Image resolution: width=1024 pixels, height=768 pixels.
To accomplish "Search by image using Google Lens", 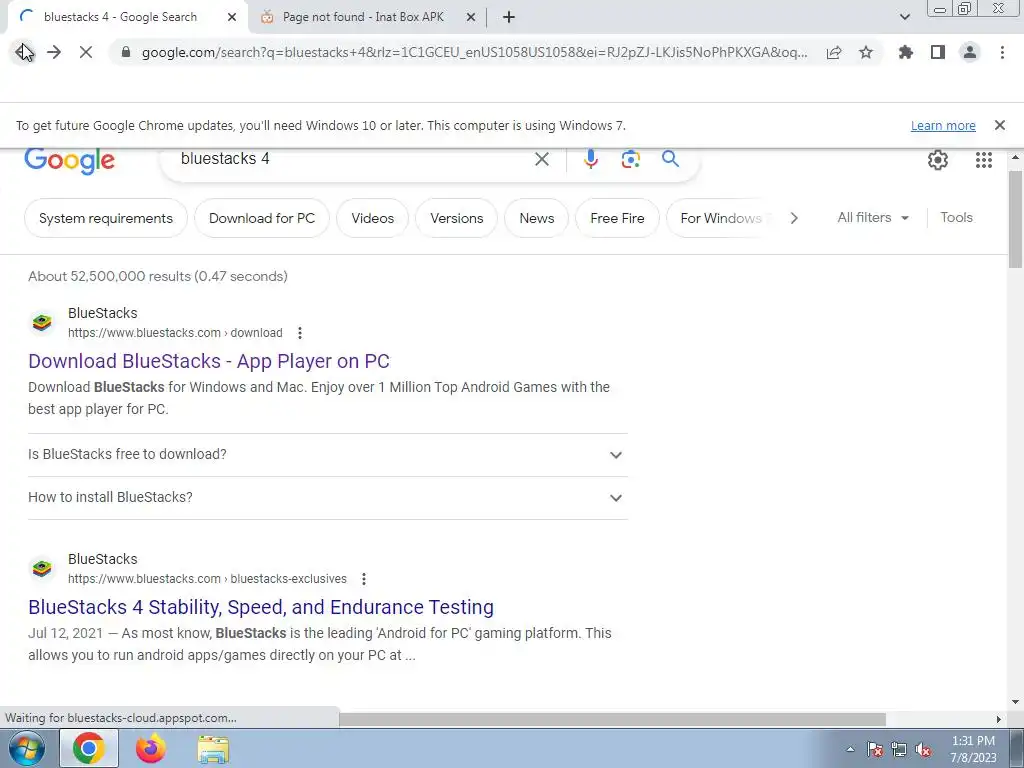I will [630, 159].
